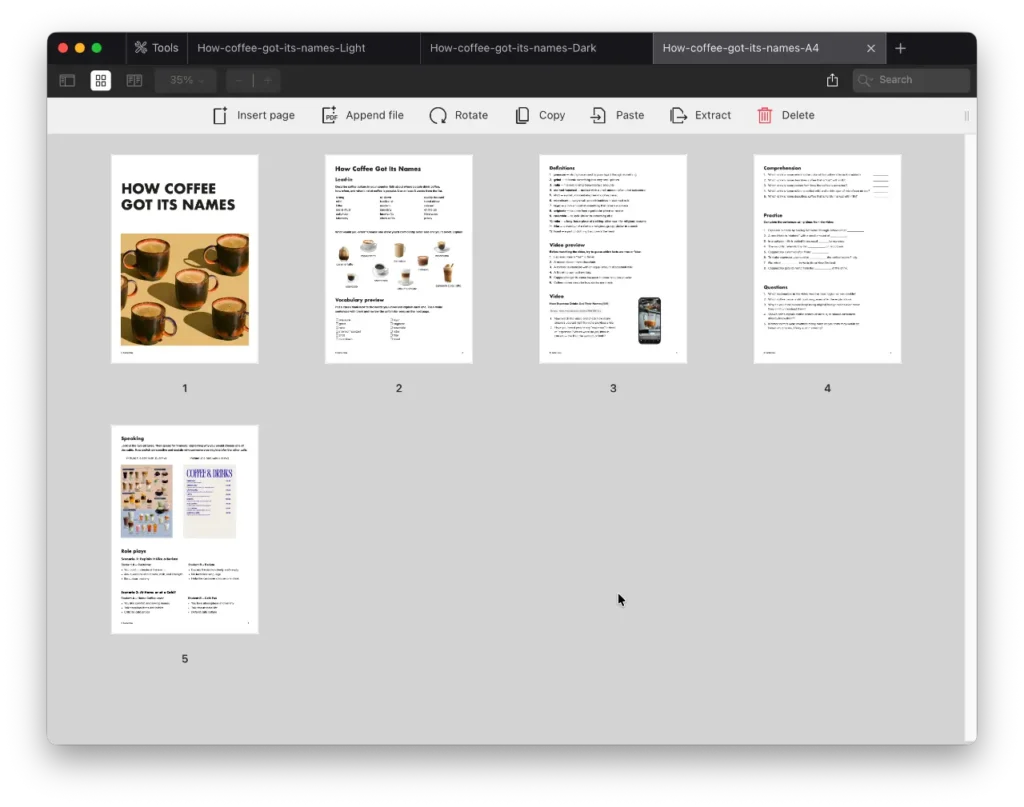
Task: Select the page 5 Speaking thumbnail
Action: coord(184,529)
